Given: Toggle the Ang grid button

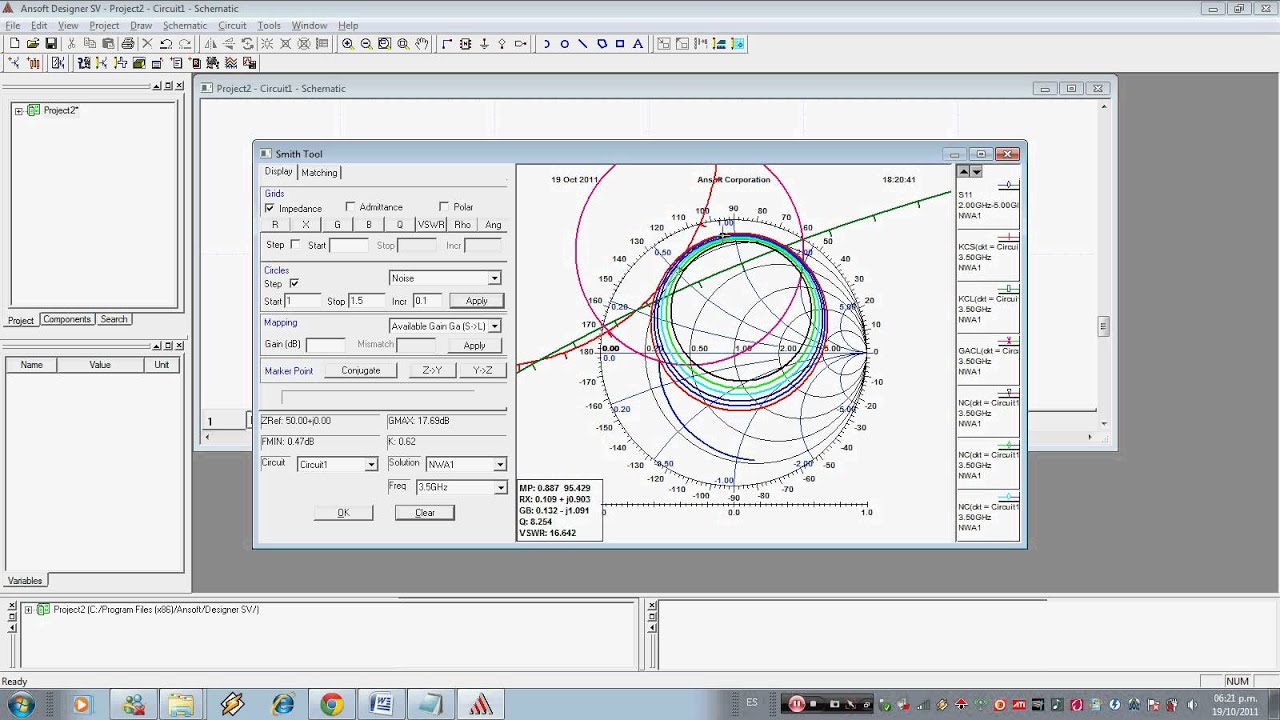Looking at the screenshot, I should pyautogui.click(x=493, y=225).
